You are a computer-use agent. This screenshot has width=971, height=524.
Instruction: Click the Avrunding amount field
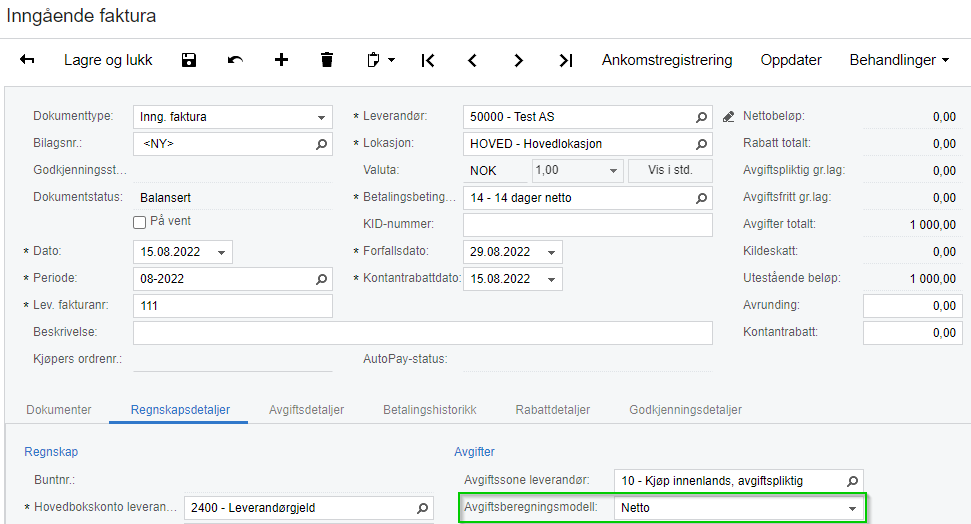(x=912, y=306)
